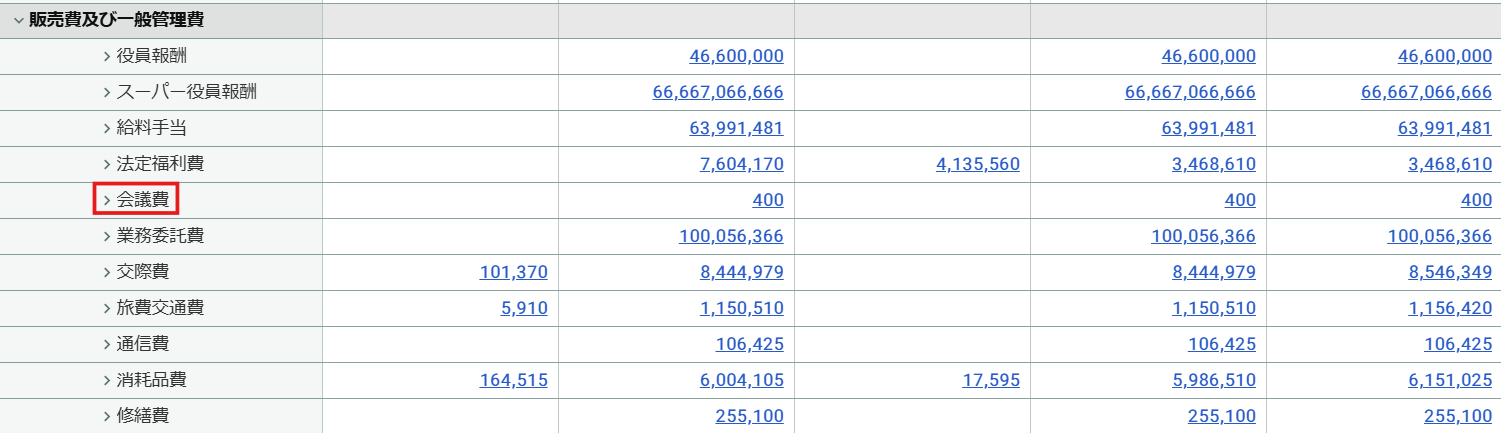Click the leftmost 63,991,481 link
Screen dimensions: 1501x433
click(x=736, y=128)
